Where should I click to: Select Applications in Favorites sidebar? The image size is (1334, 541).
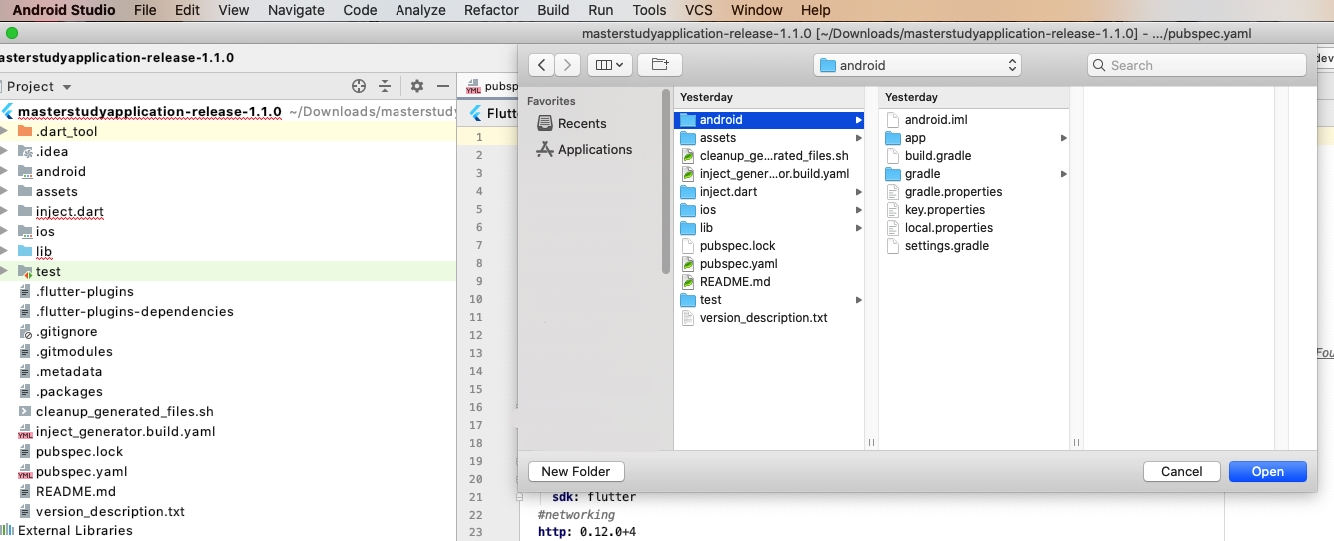click(594, 149)
